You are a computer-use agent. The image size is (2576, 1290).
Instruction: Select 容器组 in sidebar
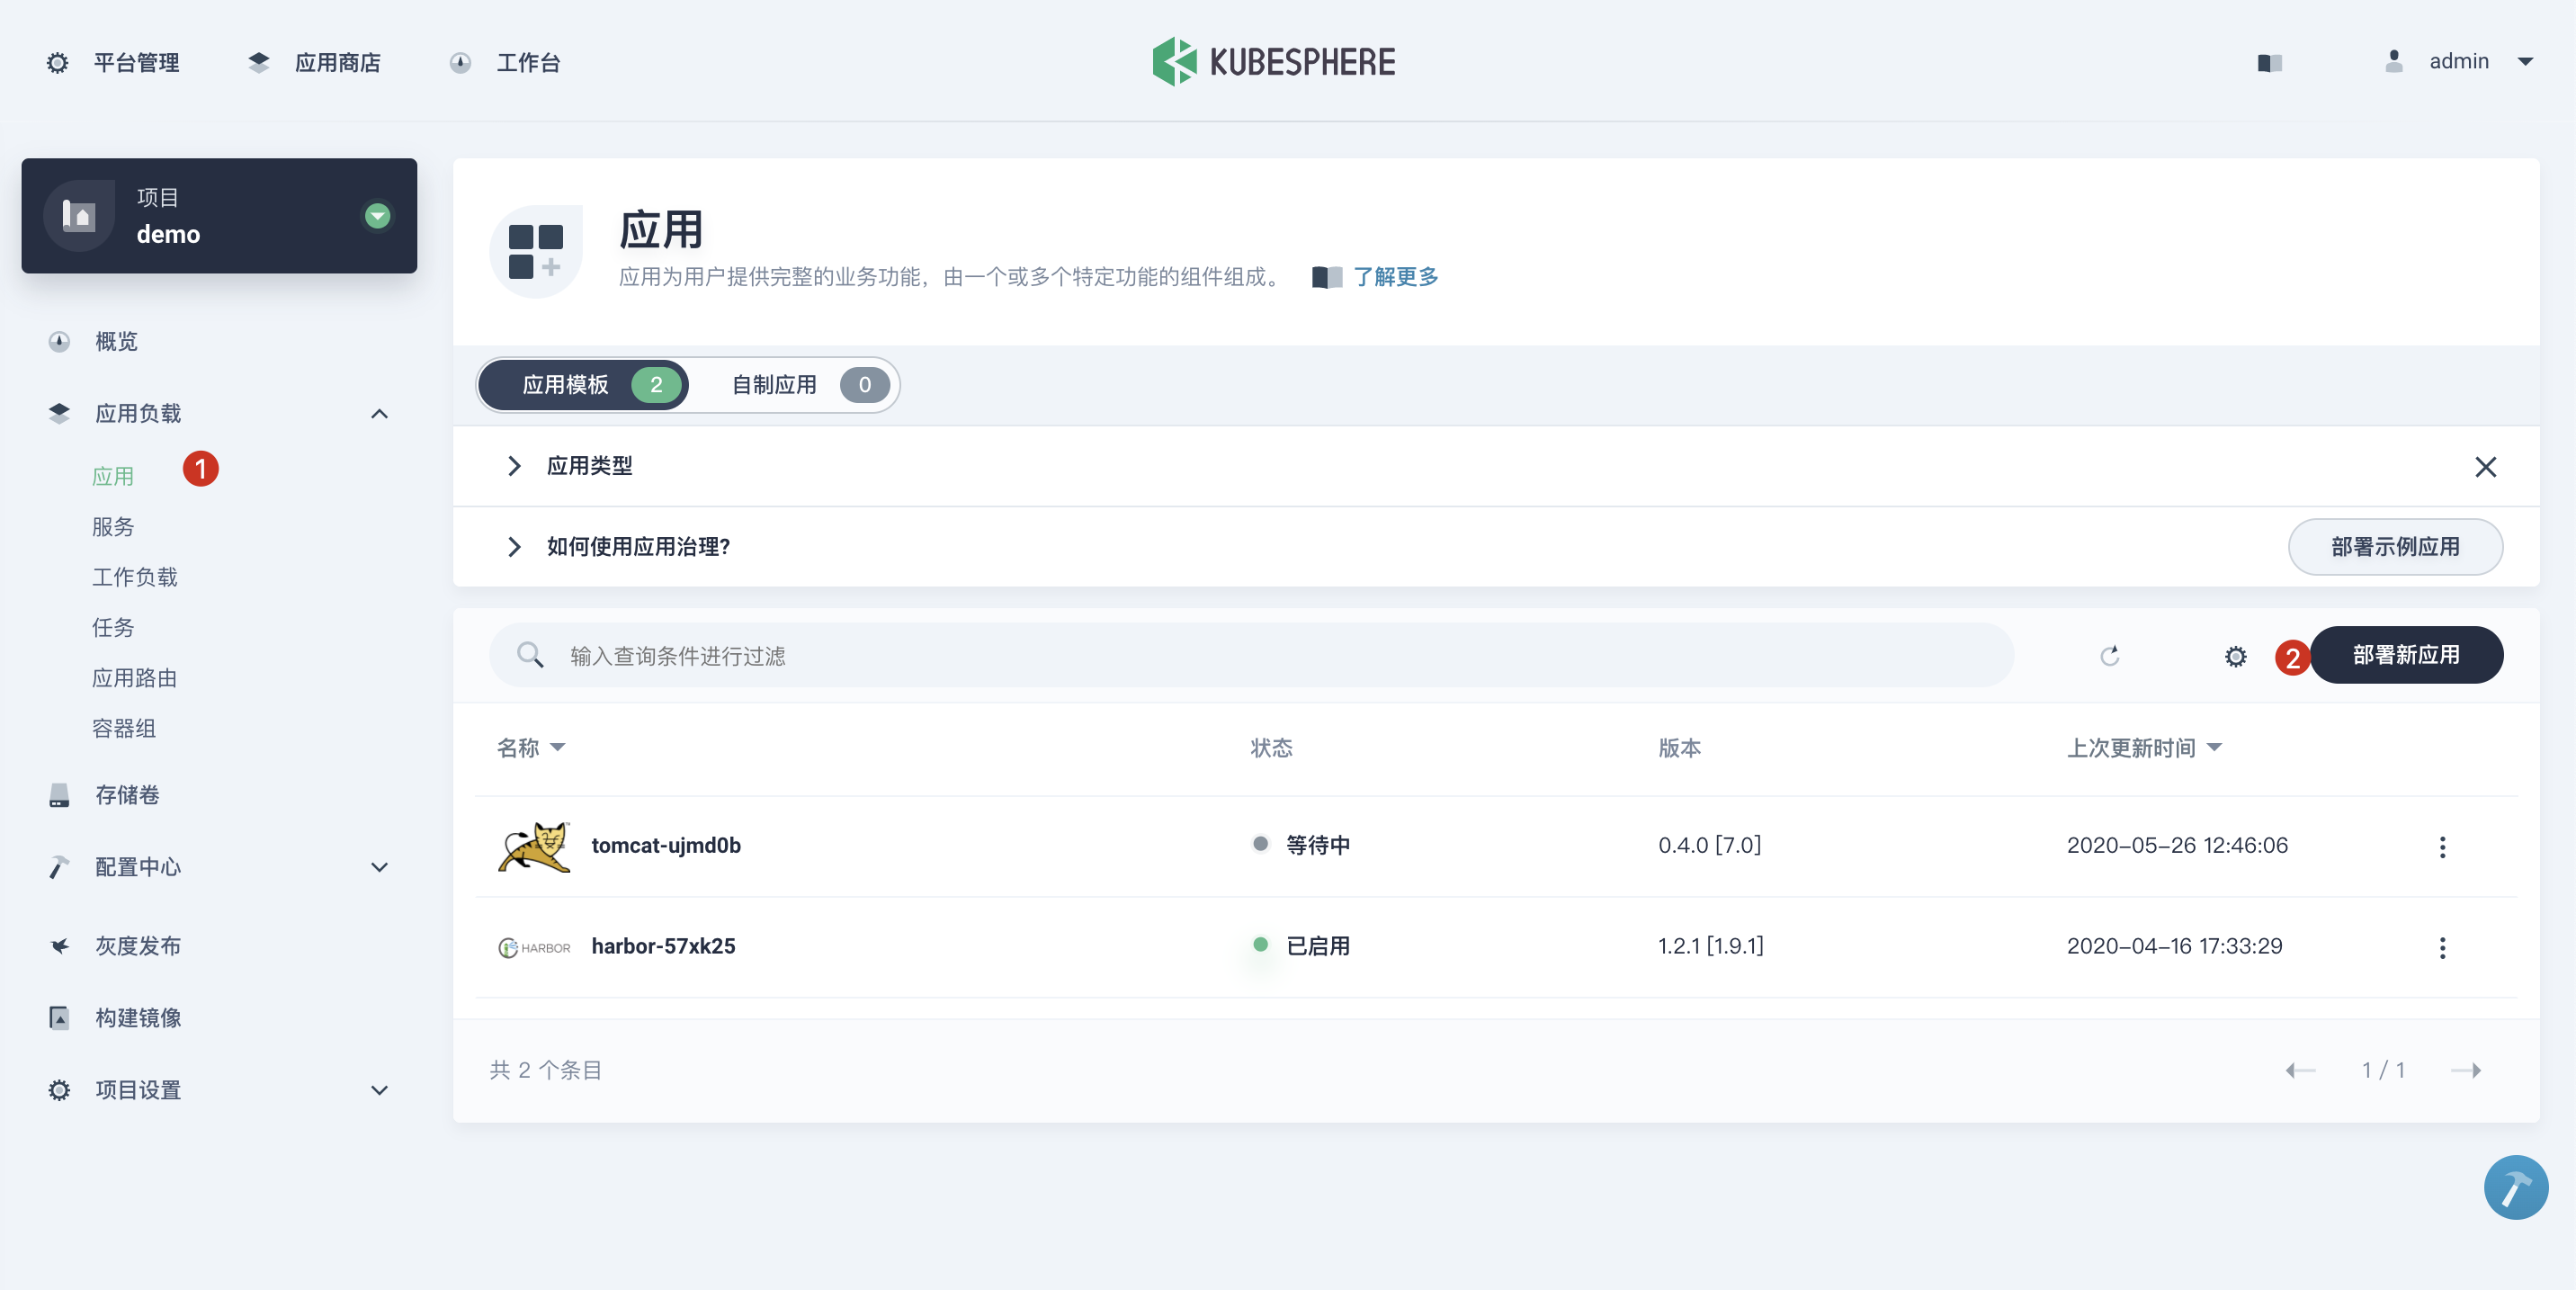123,728
